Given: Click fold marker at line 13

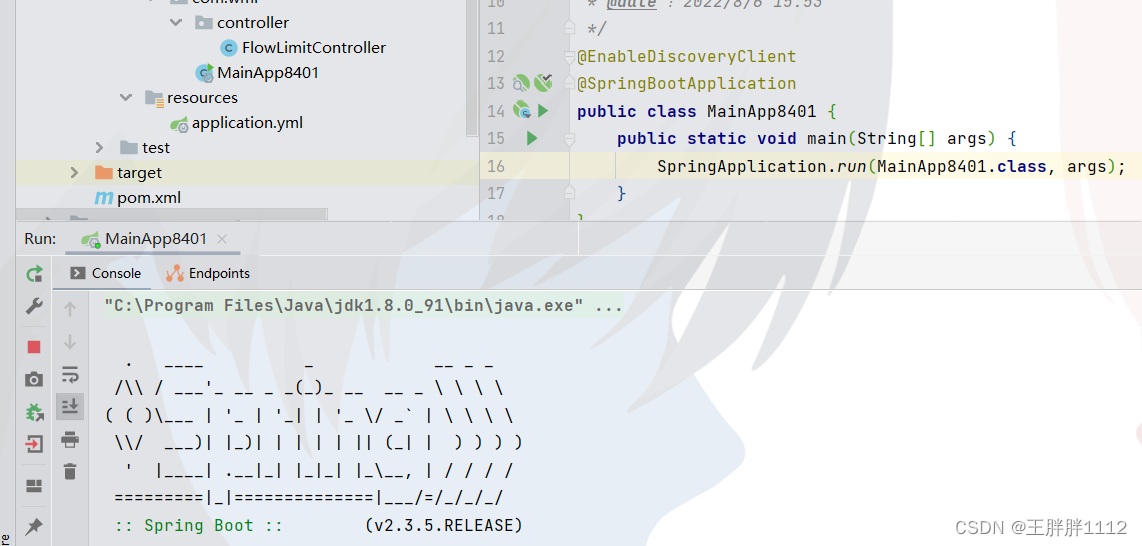Looking at the screenshot, I should (x=570, y=84).
